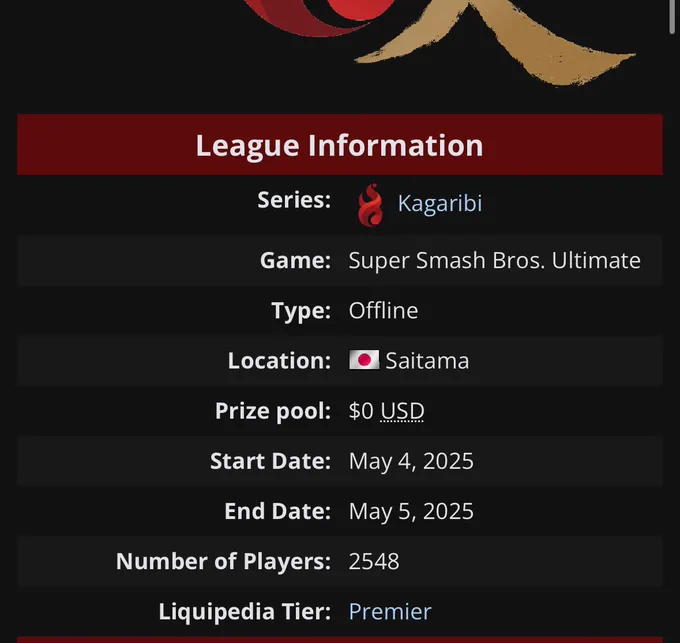Open the Premier tier link
Viewport: 680px width, 643px height.
390,611
